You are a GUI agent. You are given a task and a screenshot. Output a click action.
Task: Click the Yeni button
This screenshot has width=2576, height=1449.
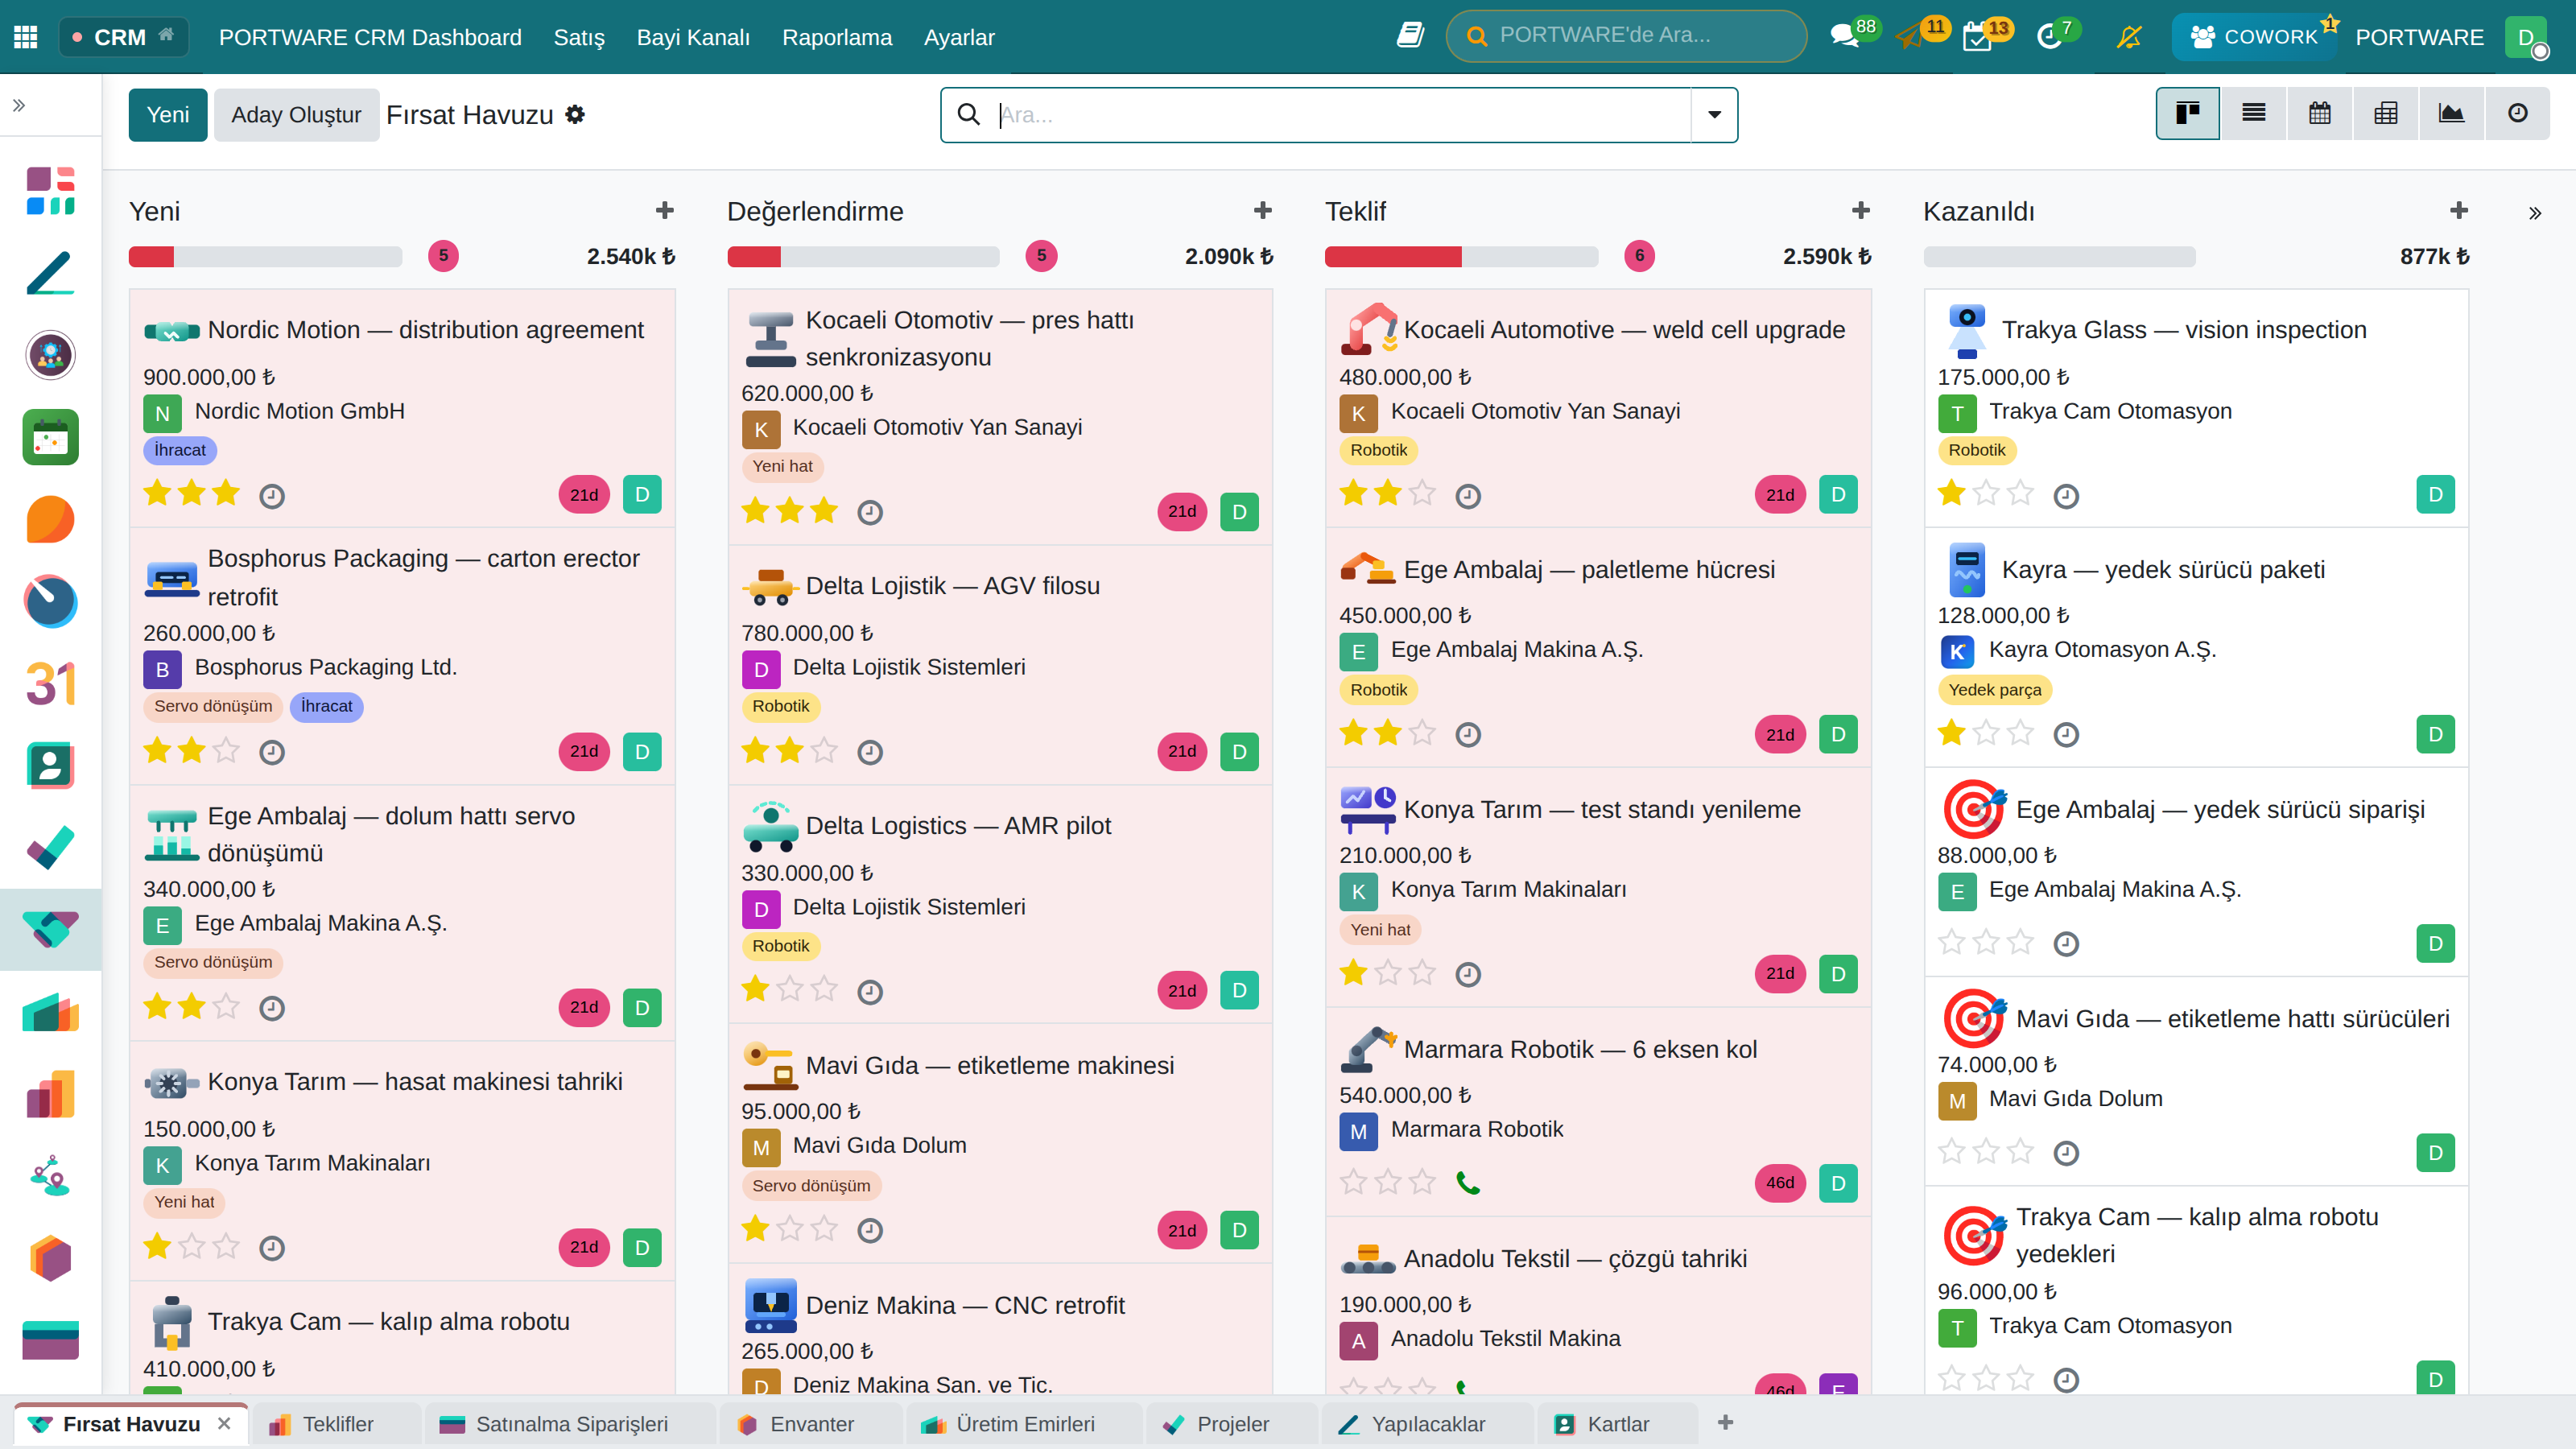point(168,114)
